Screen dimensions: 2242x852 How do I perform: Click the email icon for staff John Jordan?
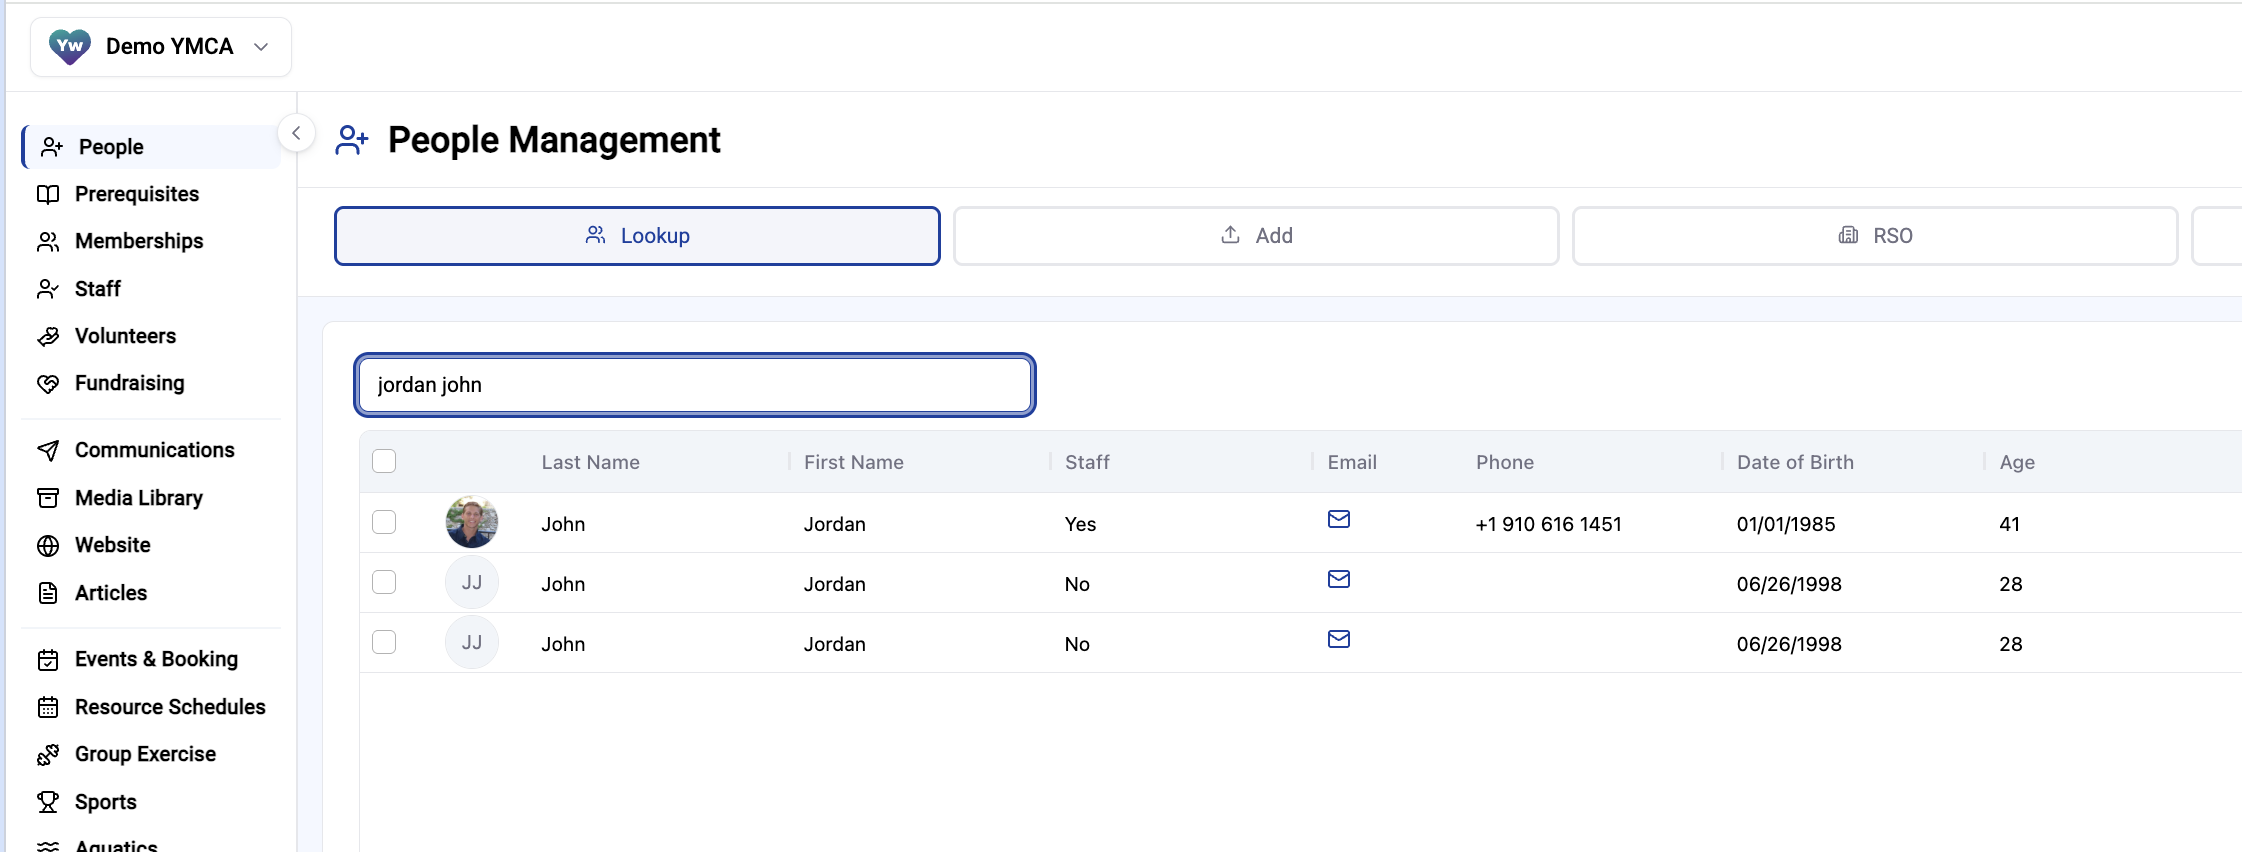pos(1338,519)
